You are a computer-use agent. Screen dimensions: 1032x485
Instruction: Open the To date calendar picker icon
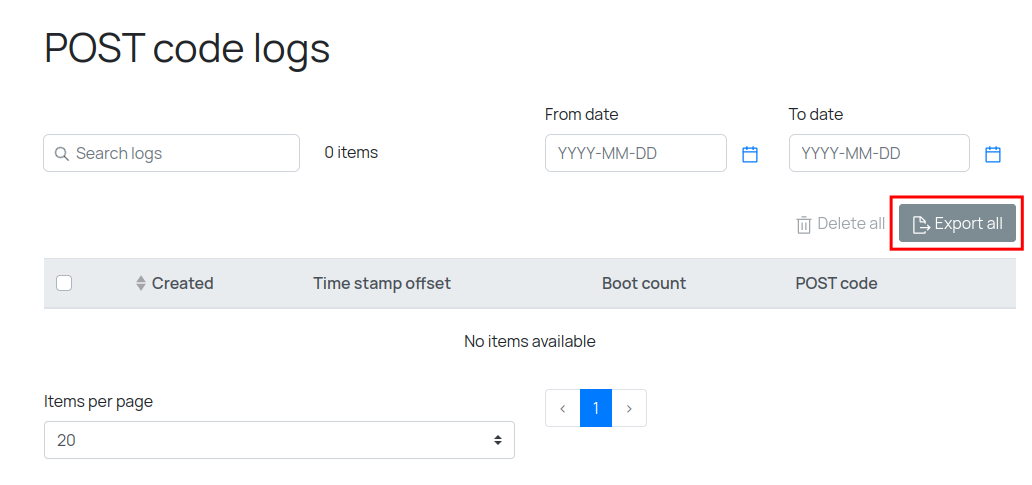(x=993, y=154)
